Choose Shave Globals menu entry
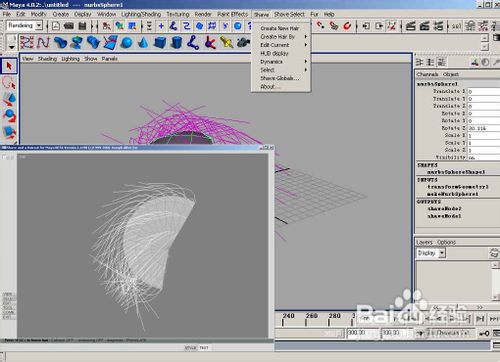500x362 pixels. click(280, 78)
